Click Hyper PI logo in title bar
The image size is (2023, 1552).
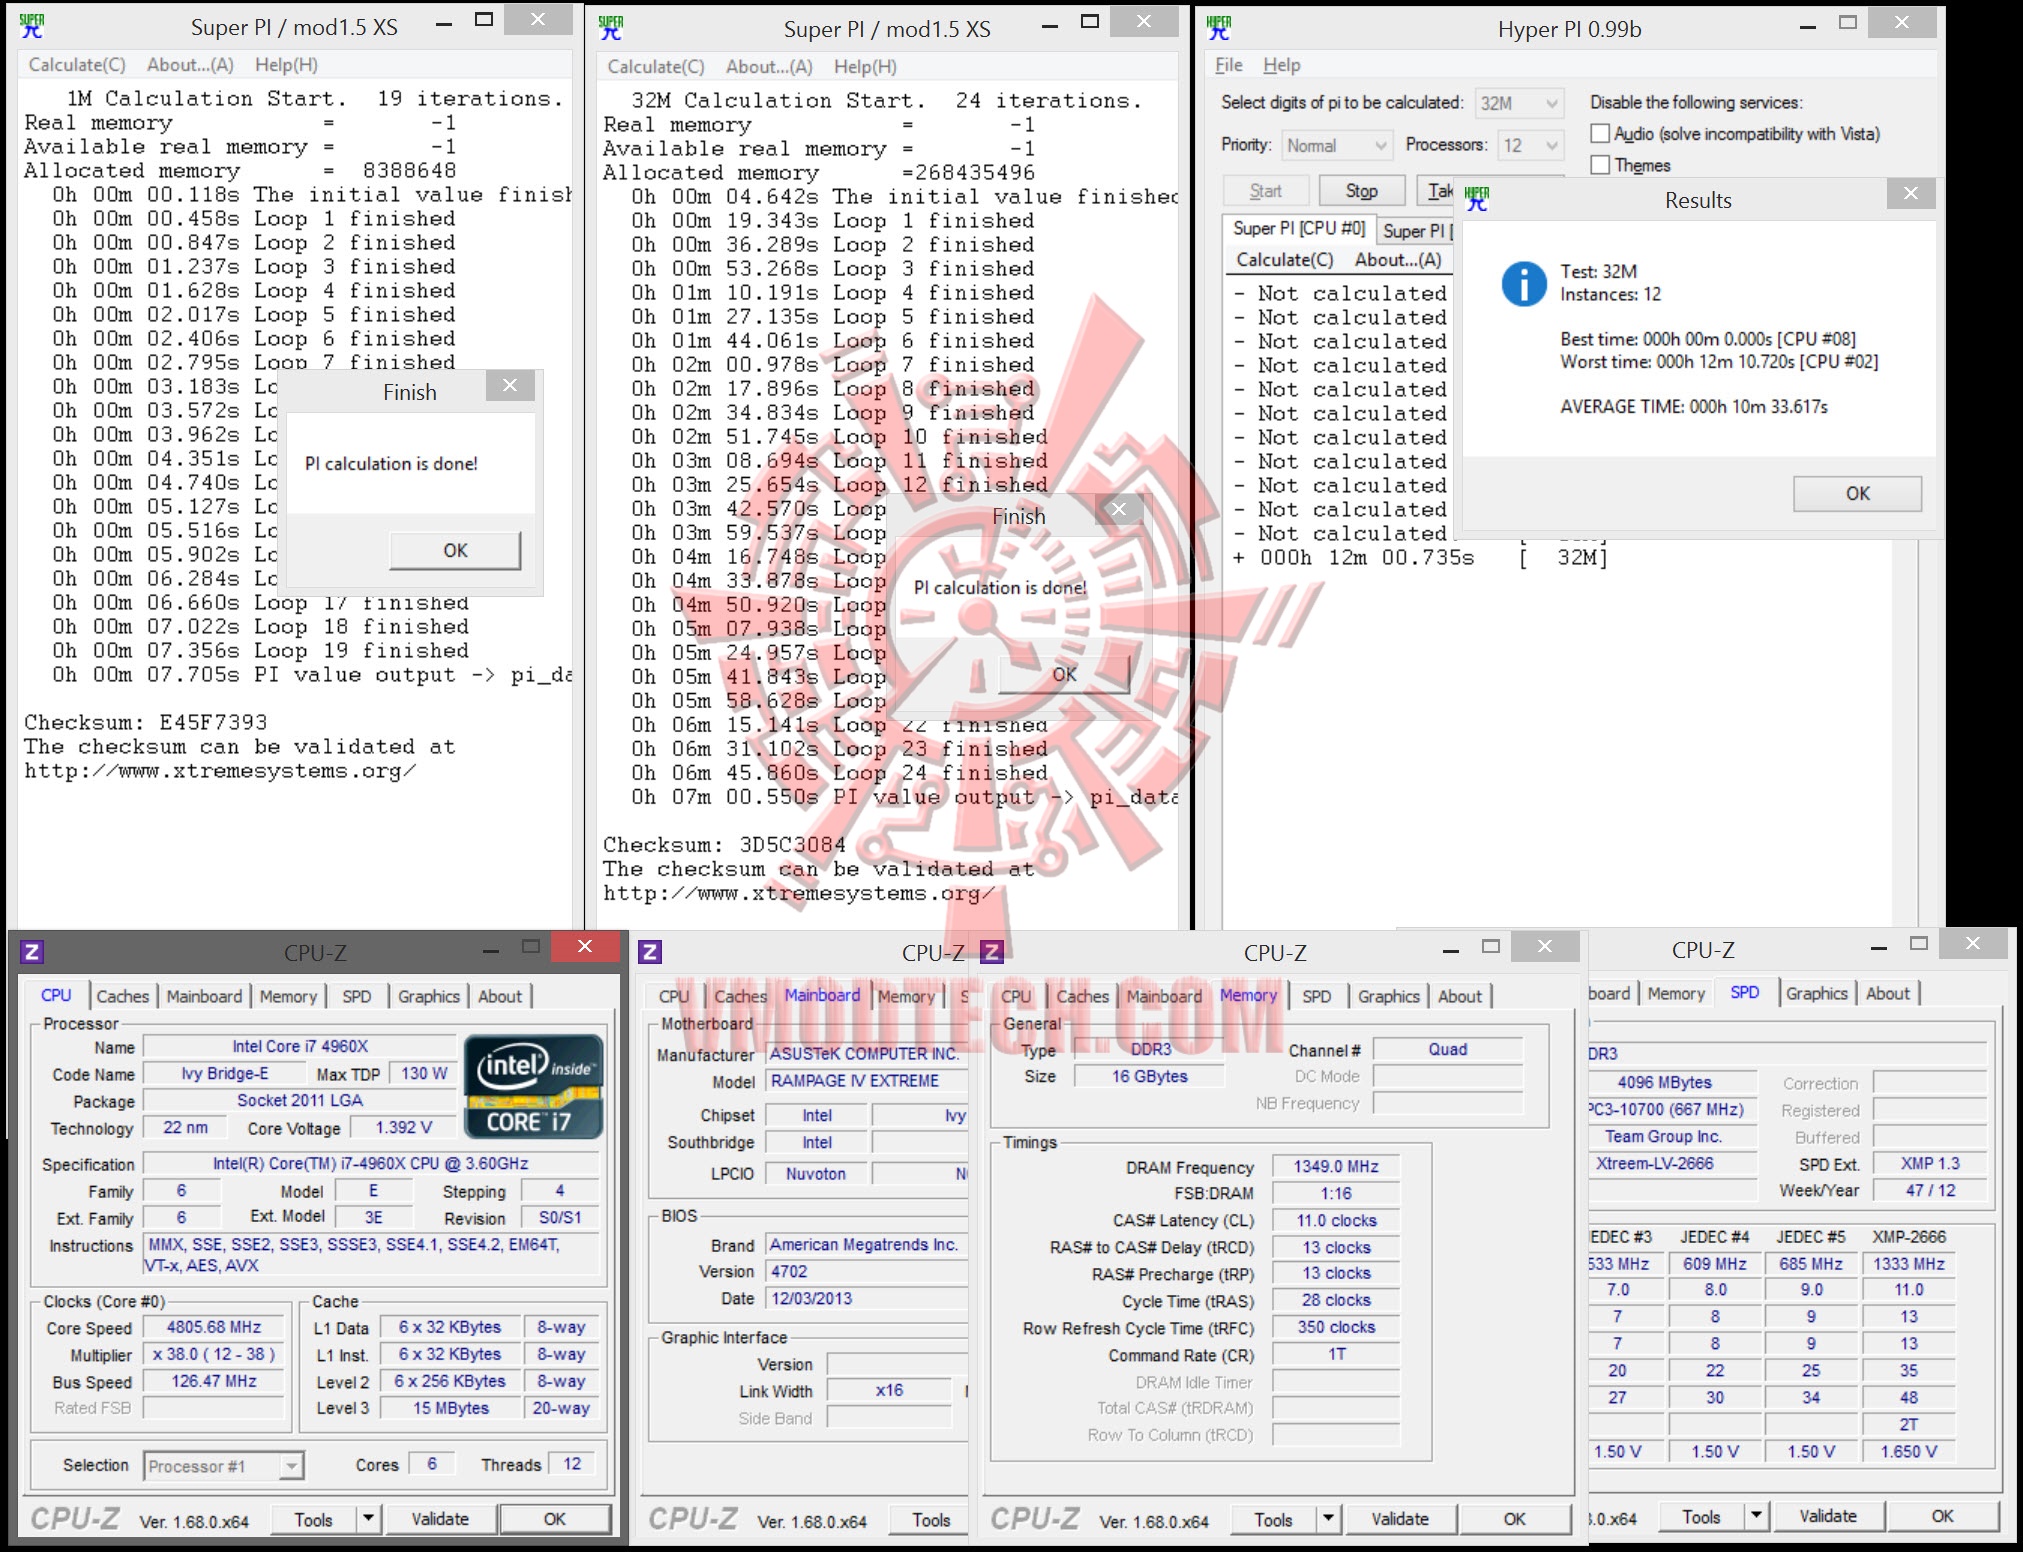1219,27
